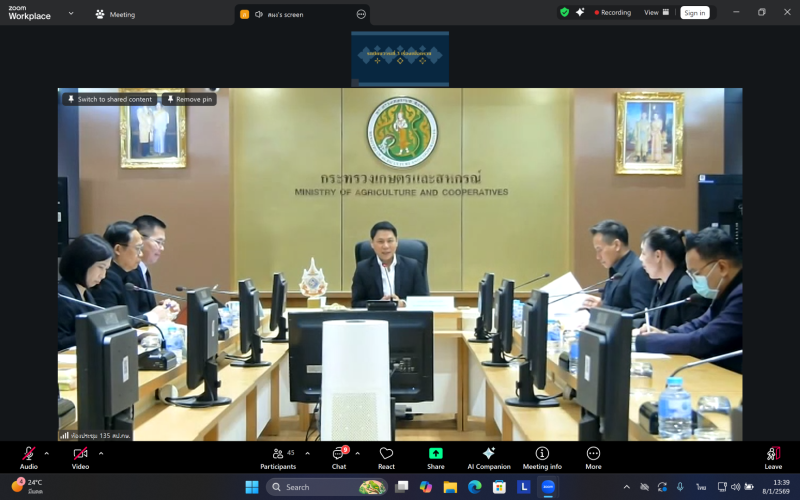Expand the Chat options arrow
Screen dimensions: 800x500
tap(358, 453)
